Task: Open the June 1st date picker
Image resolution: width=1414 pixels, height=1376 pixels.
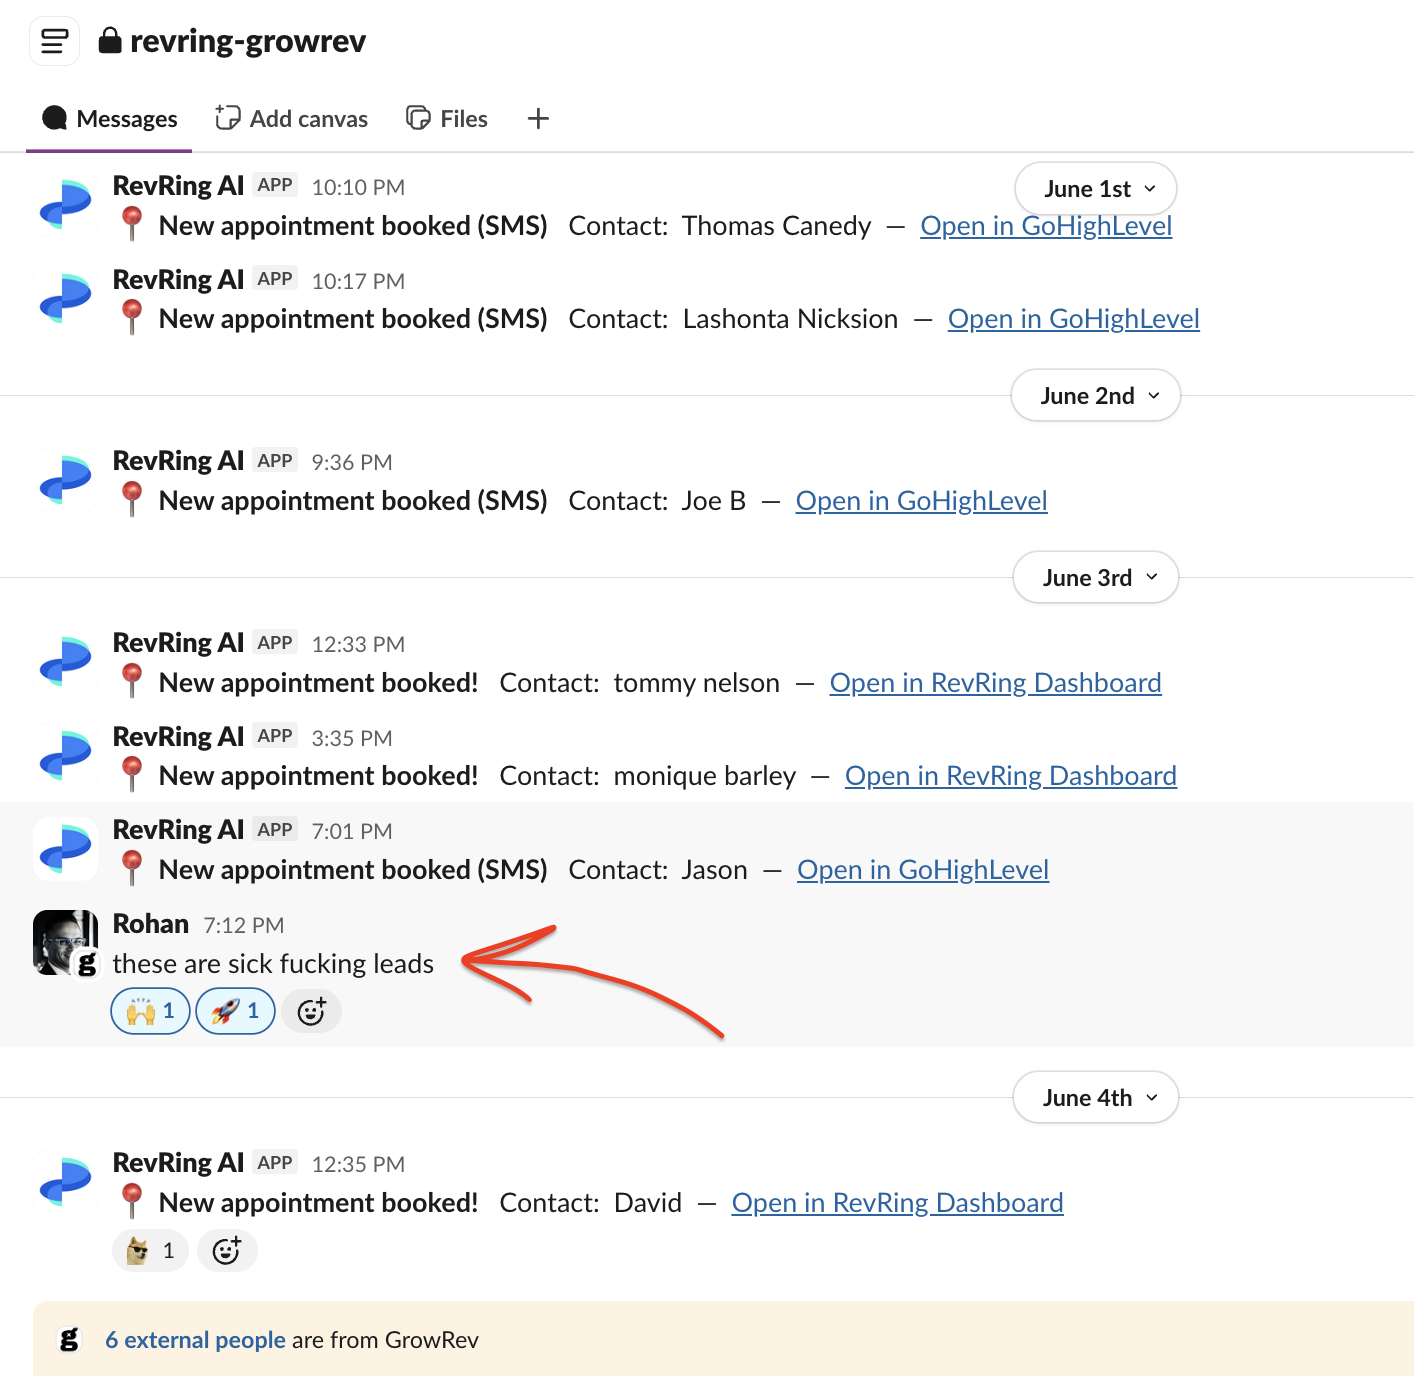Action: 1095,188
